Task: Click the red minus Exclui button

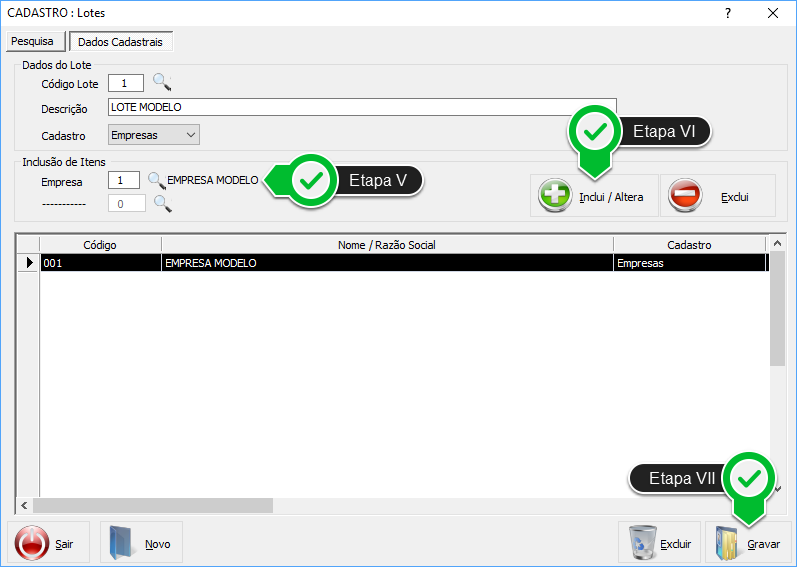Action: coord(718,196)
